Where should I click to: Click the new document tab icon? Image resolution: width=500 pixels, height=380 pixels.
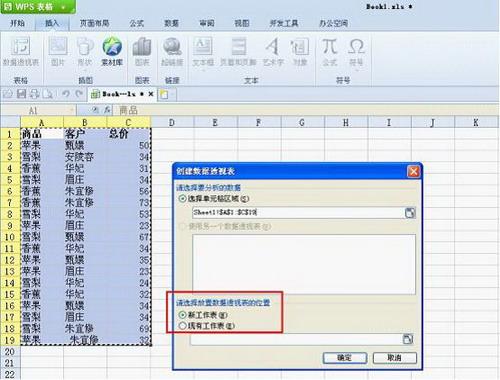164,95
